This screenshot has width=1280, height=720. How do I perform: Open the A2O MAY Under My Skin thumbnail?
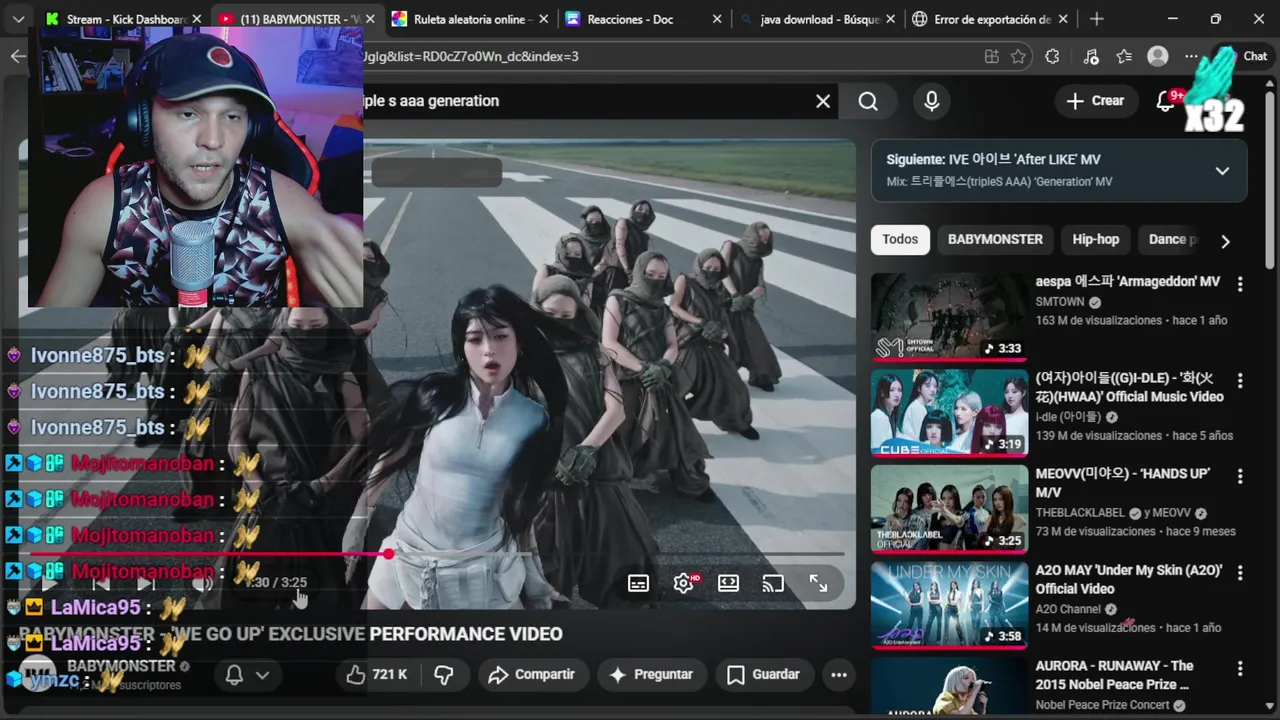949,605
